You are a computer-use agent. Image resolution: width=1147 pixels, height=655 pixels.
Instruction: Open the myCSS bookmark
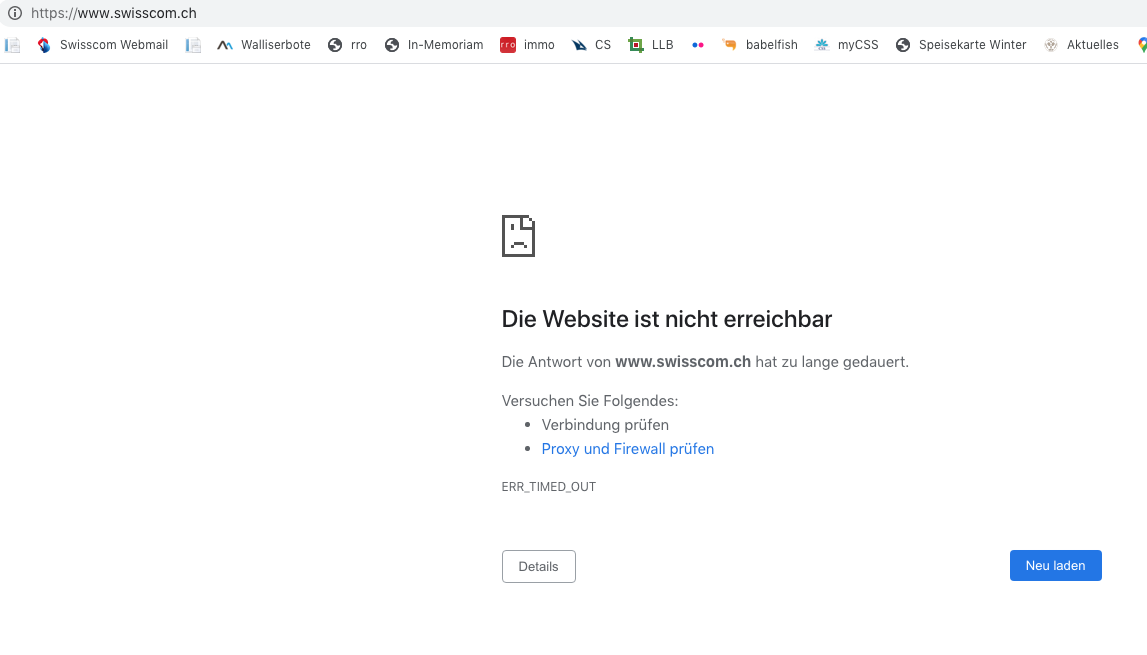coord(846,45)
